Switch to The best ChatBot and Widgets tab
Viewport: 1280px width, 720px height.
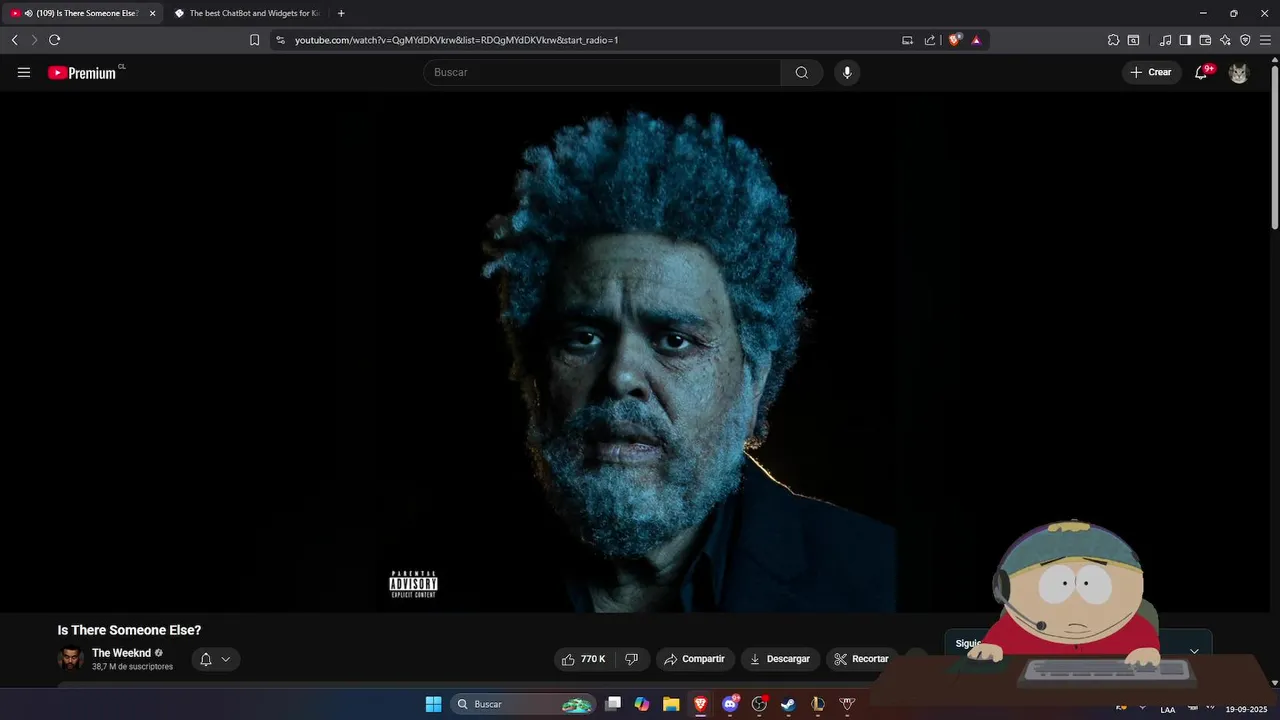coord(246,13)
